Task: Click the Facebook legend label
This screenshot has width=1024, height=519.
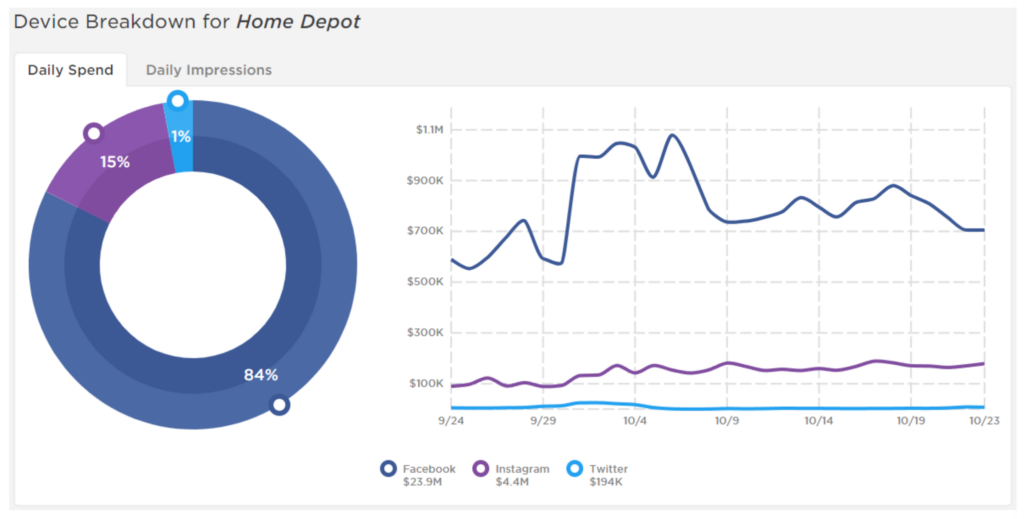Action: pos(429,469)
